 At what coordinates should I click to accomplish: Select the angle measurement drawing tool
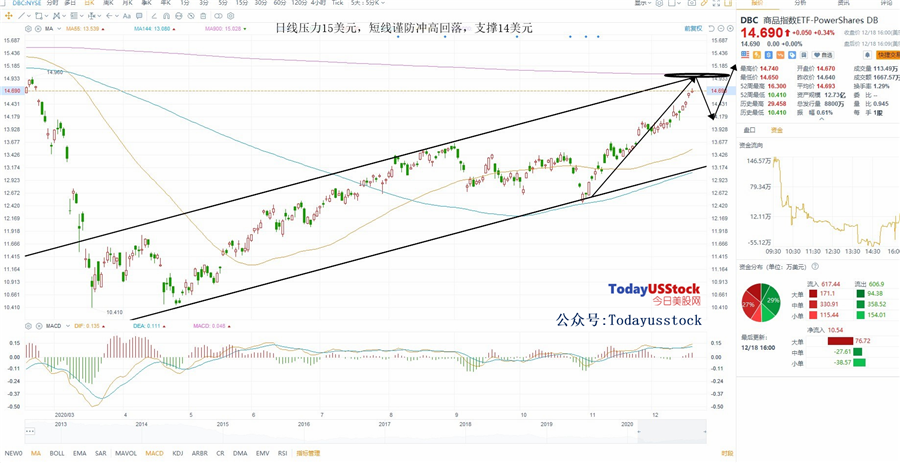(154, 16)
